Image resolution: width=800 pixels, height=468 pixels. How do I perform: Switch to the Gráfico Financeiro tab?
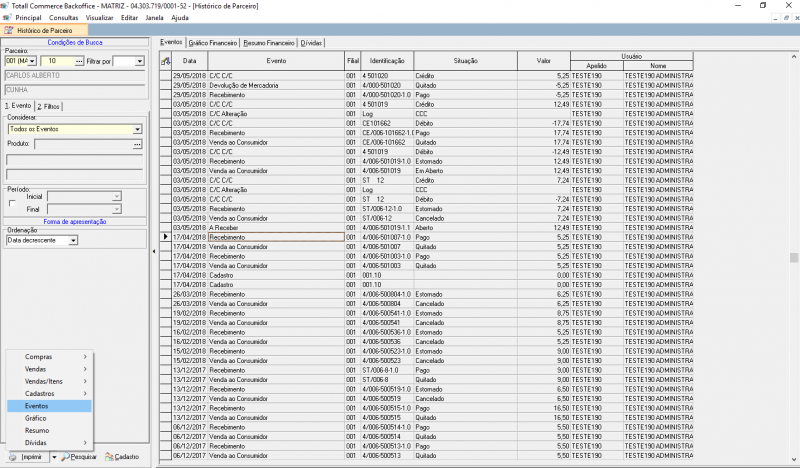(212, 44)
